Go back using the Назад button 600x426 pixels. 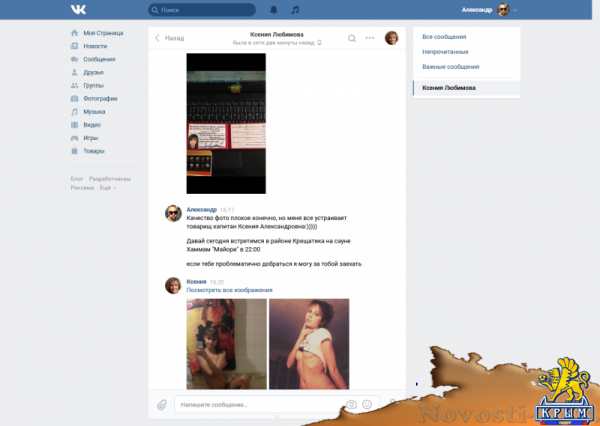click(169, 39)
